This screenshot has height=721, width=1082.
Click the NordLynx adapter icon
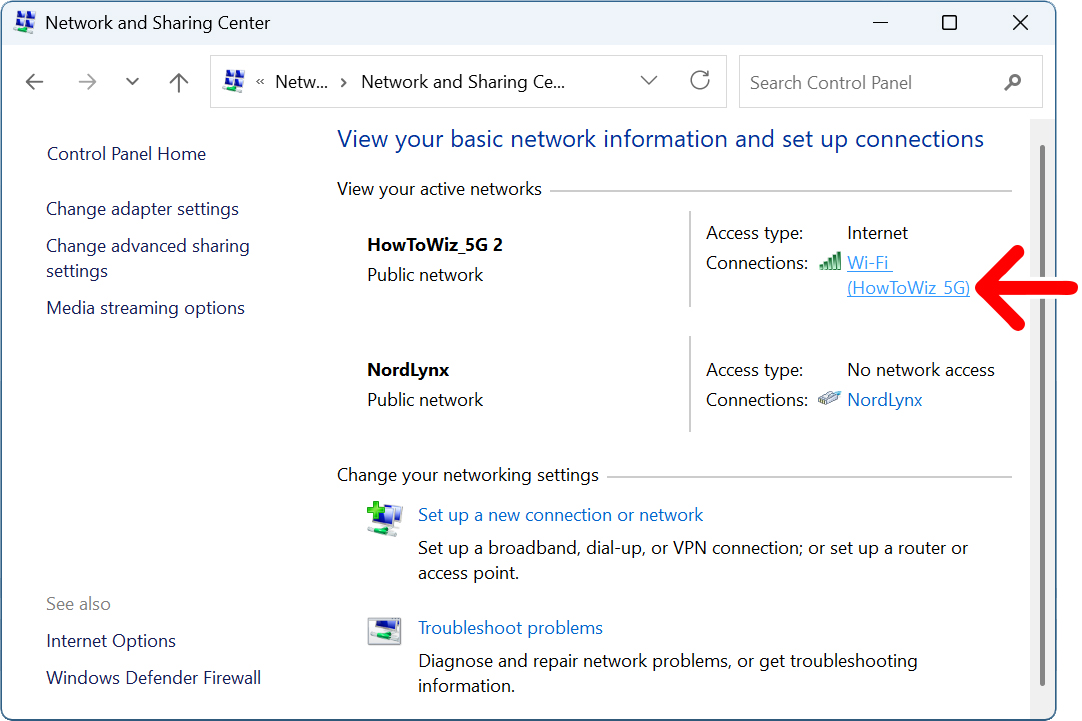click(829, 398)
